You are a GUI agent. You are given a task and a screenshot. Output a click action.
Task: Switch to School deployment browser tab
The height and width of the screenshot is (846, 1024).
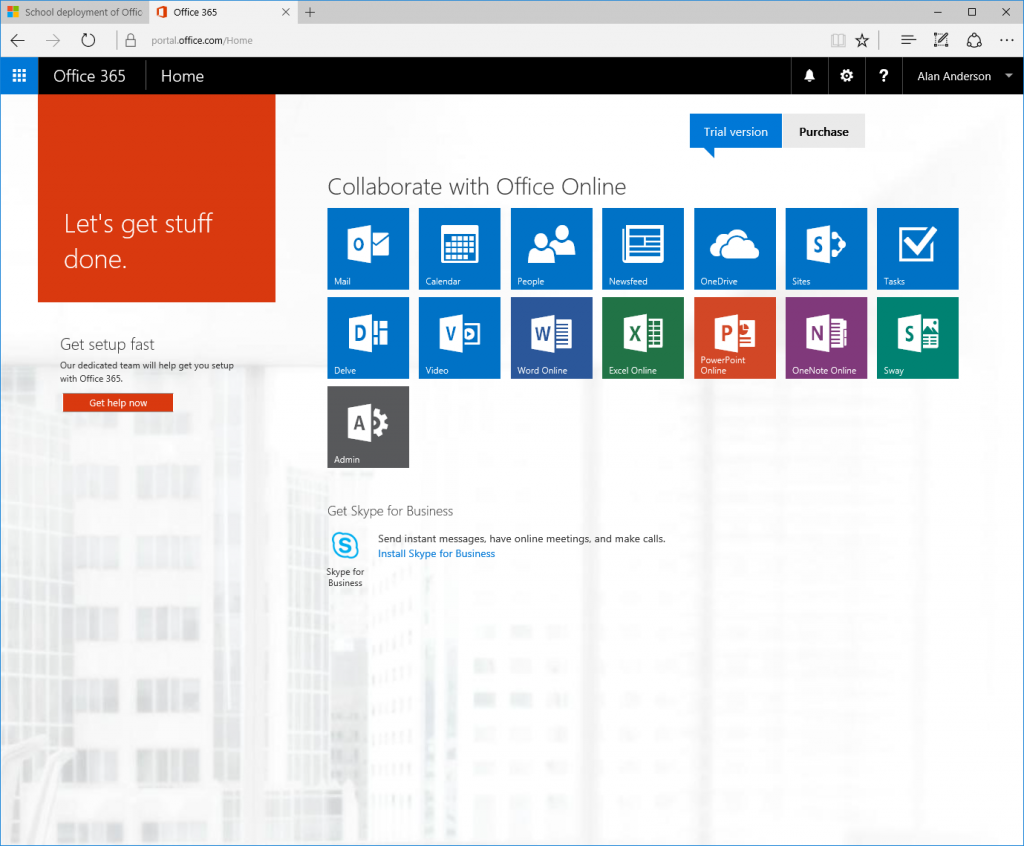tap(75, 12)
